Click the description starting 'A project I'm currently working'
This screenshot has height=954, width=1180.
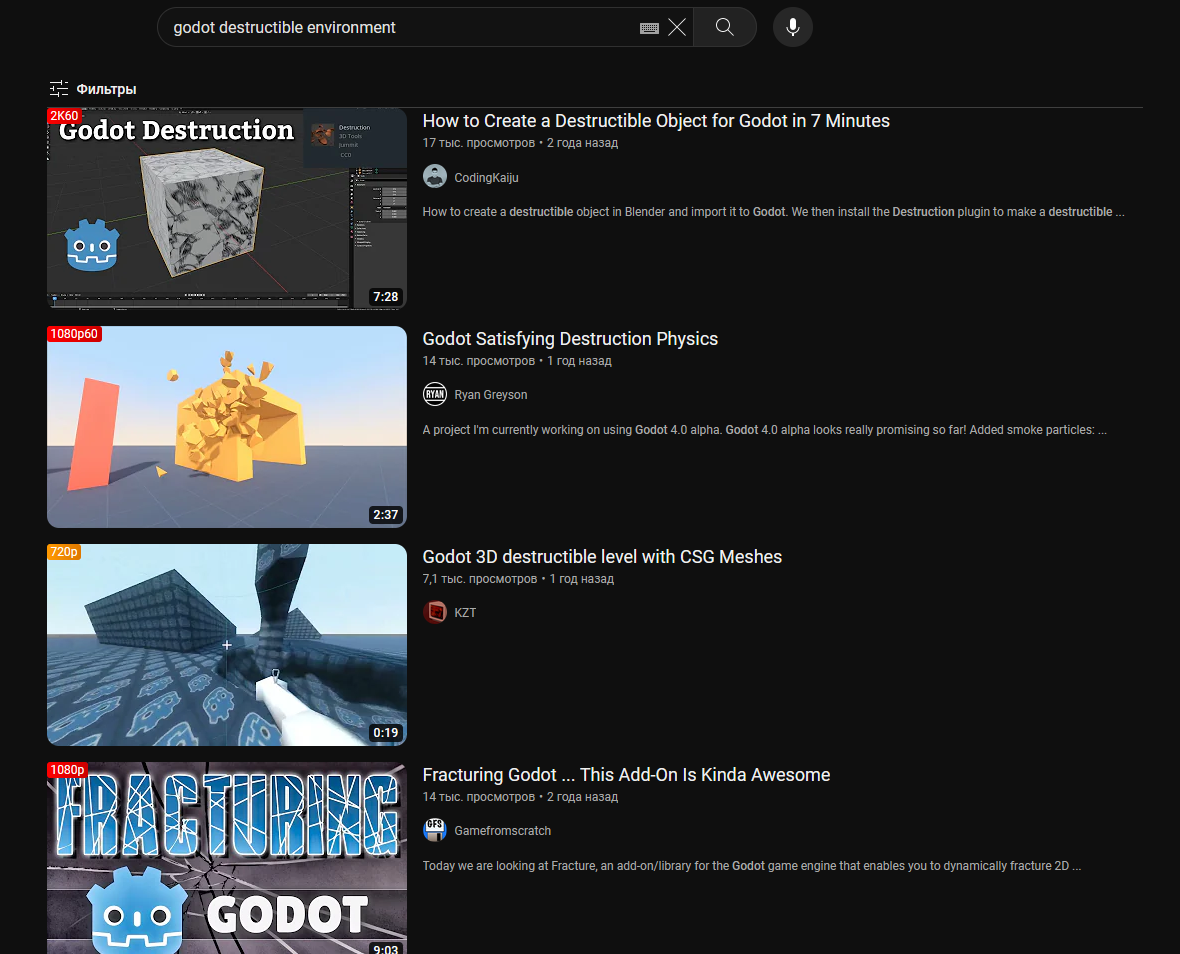click(765, 430)
